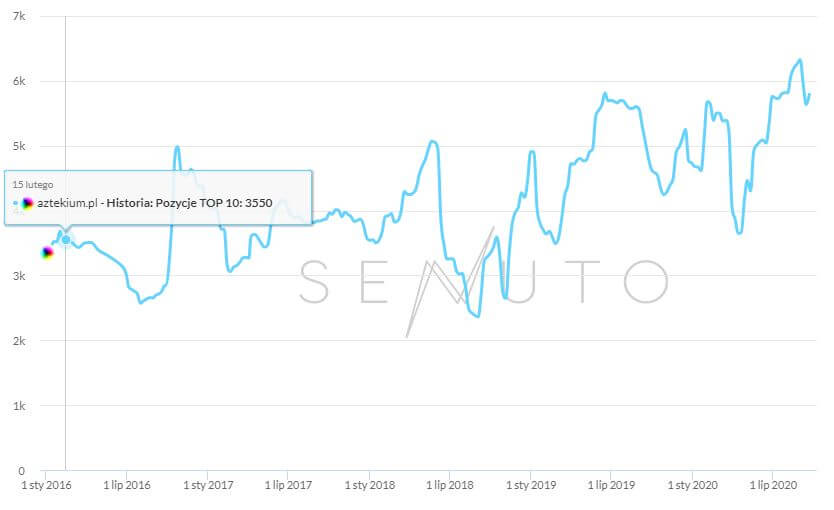Click the '1 lip 2016' axis label

(x=126, y=485)
